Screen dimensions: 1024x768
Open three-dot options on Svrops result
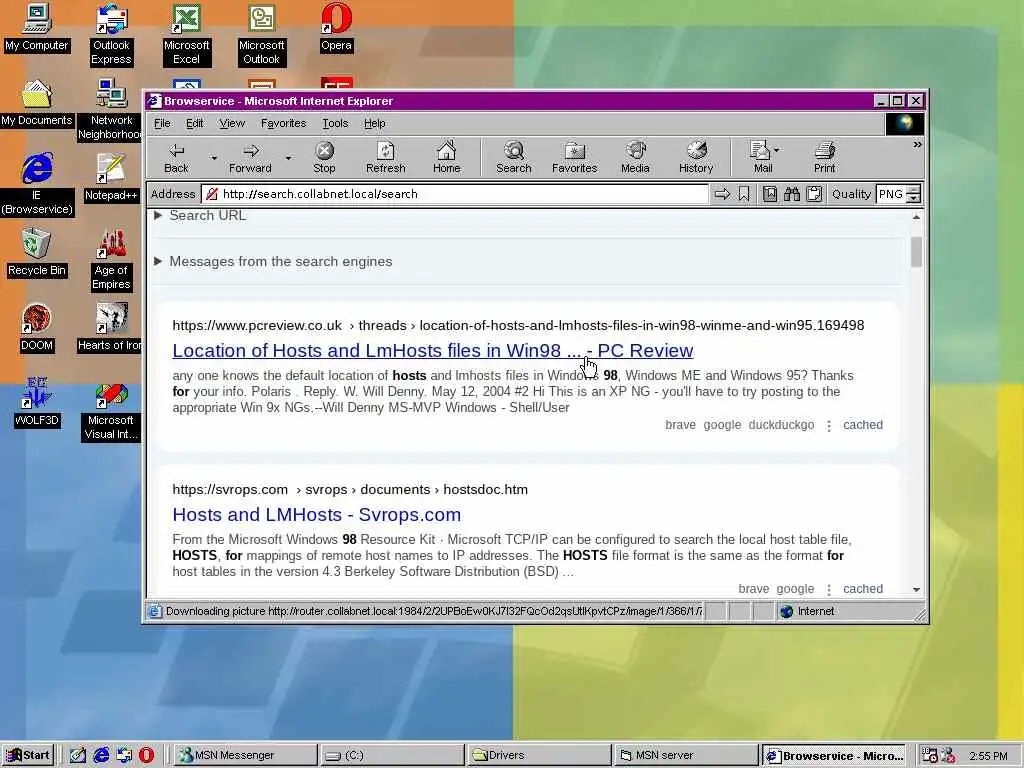829,590
